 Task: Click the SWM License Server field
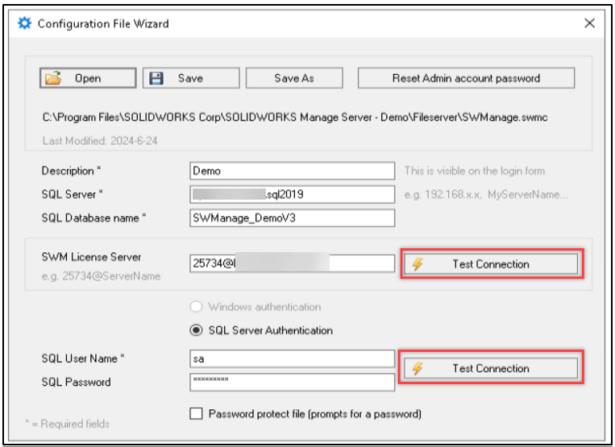coord(292,264)
